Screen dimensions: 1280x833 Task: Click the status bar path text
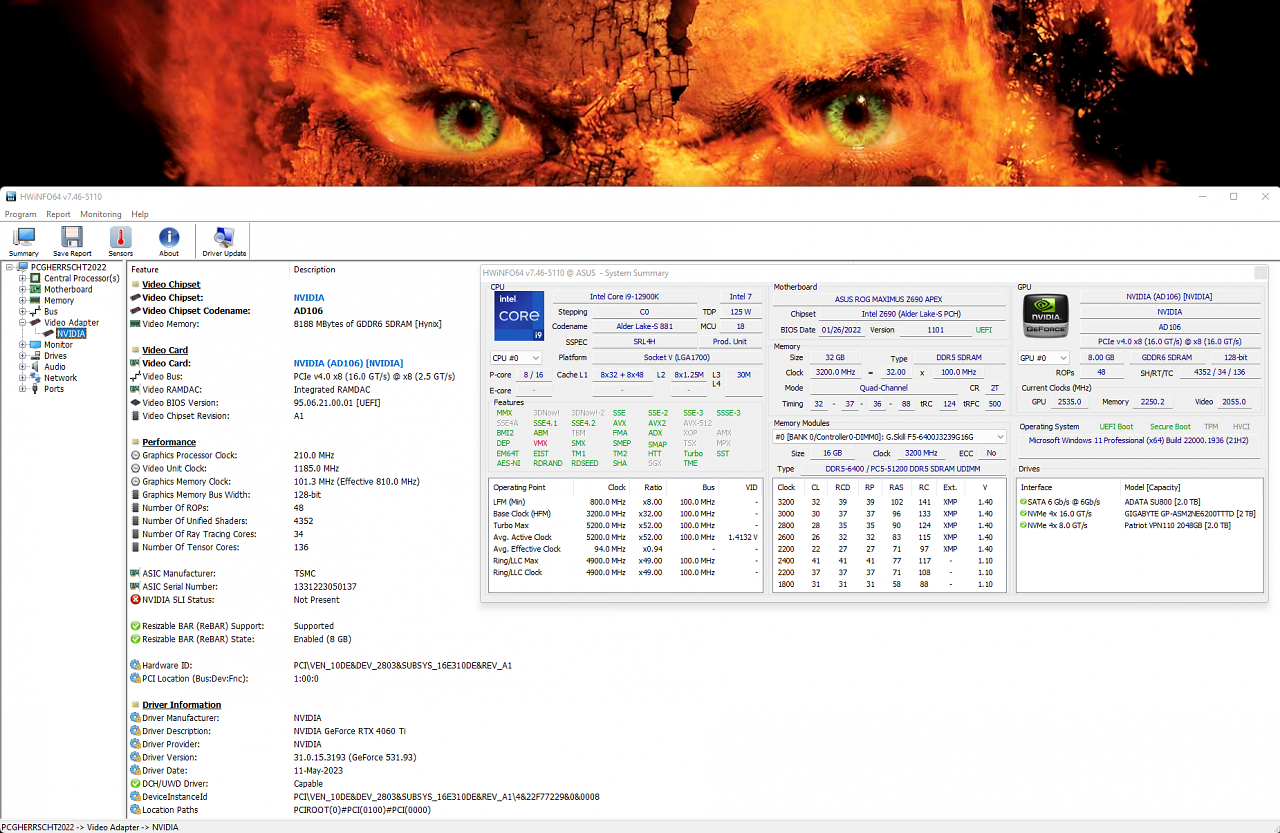(90, 827)
